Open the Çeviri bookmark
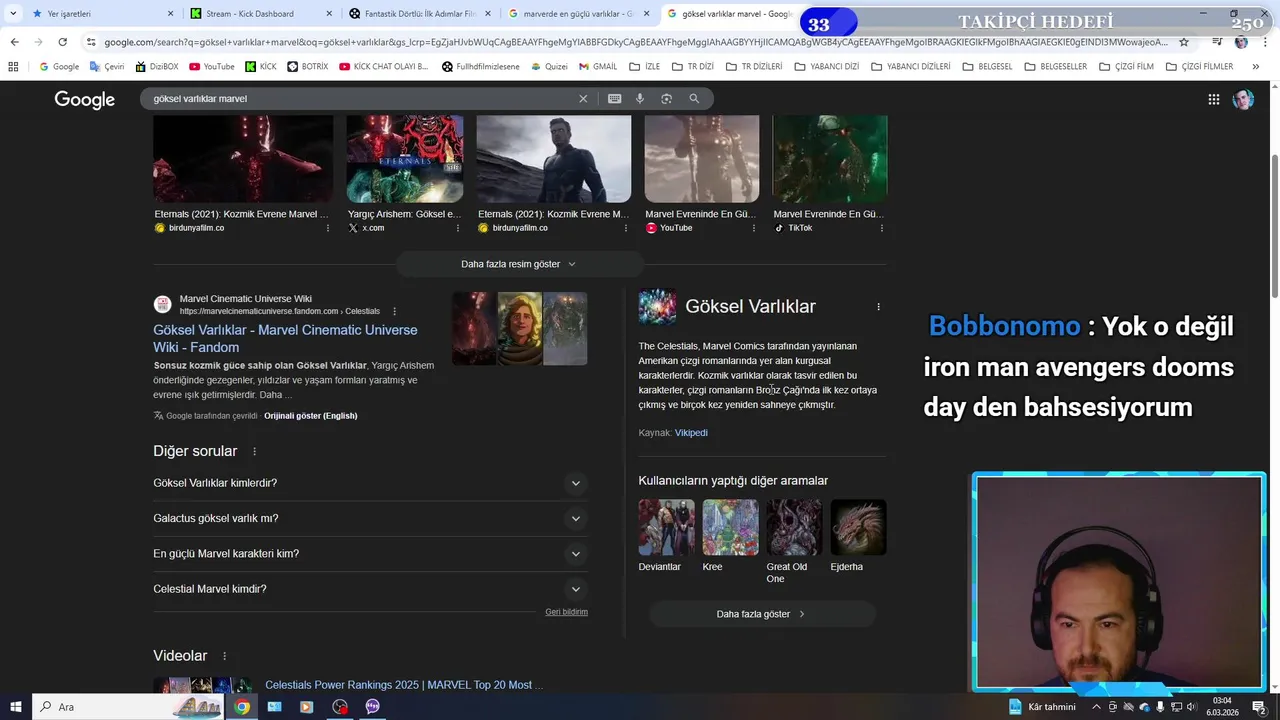 click(x=106, y=67)
